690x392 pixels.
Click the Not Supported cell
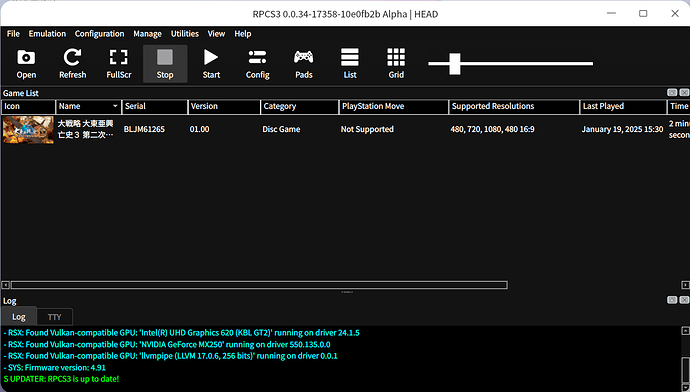pyautogui.click(x=367, y=129)
